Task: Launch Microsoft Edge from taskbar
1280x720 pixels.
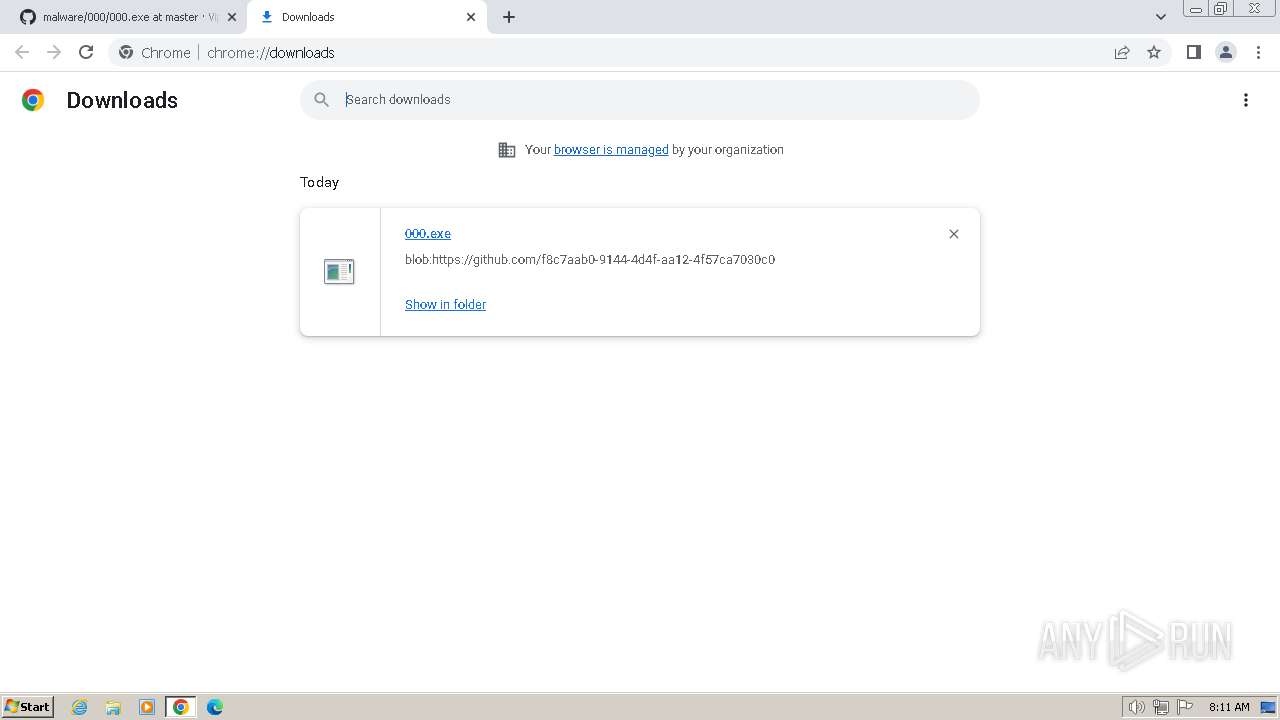Action: (215, 707)
